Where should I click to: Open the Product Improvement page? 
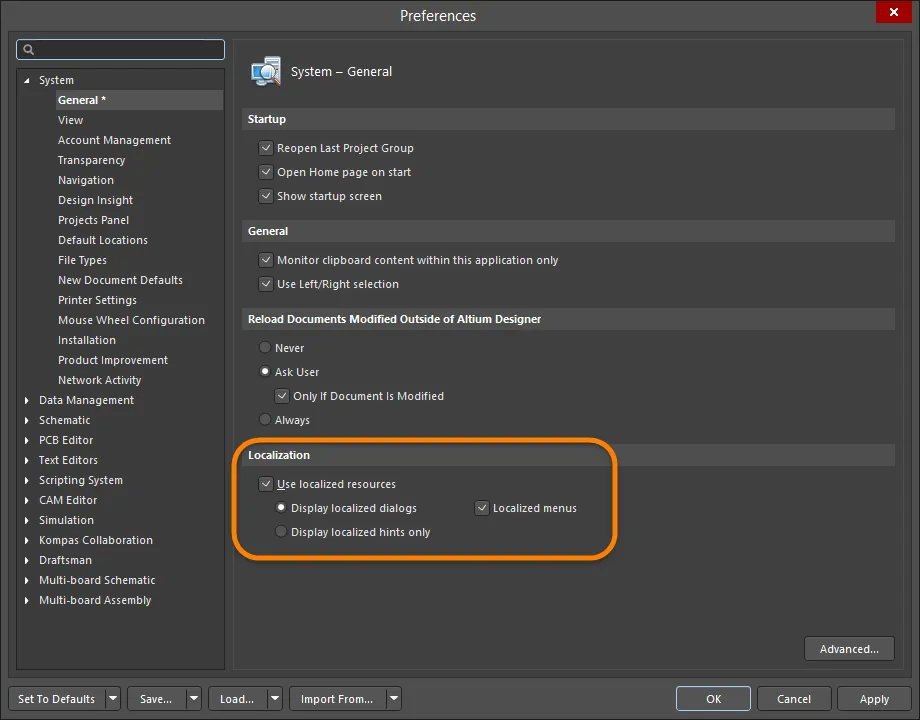pos(113,360)
